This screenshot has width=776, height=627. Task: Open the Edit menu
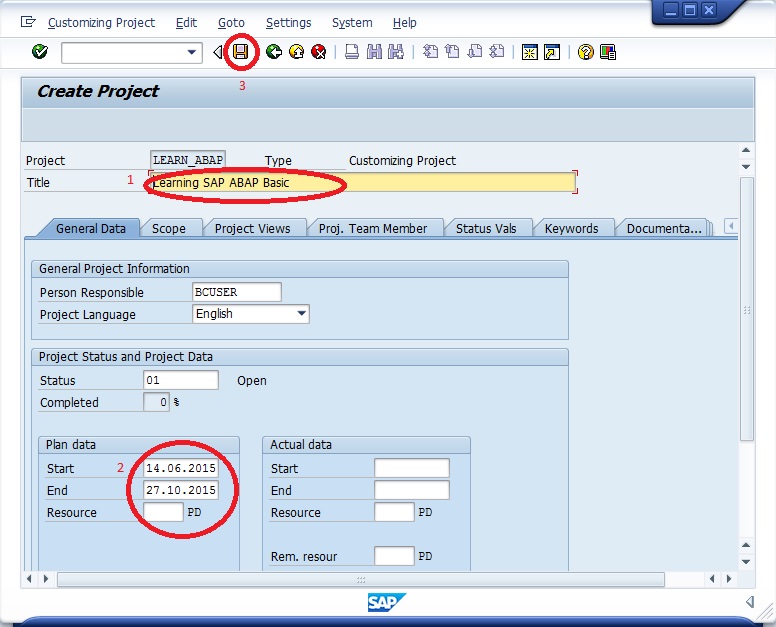coord(186,23)
